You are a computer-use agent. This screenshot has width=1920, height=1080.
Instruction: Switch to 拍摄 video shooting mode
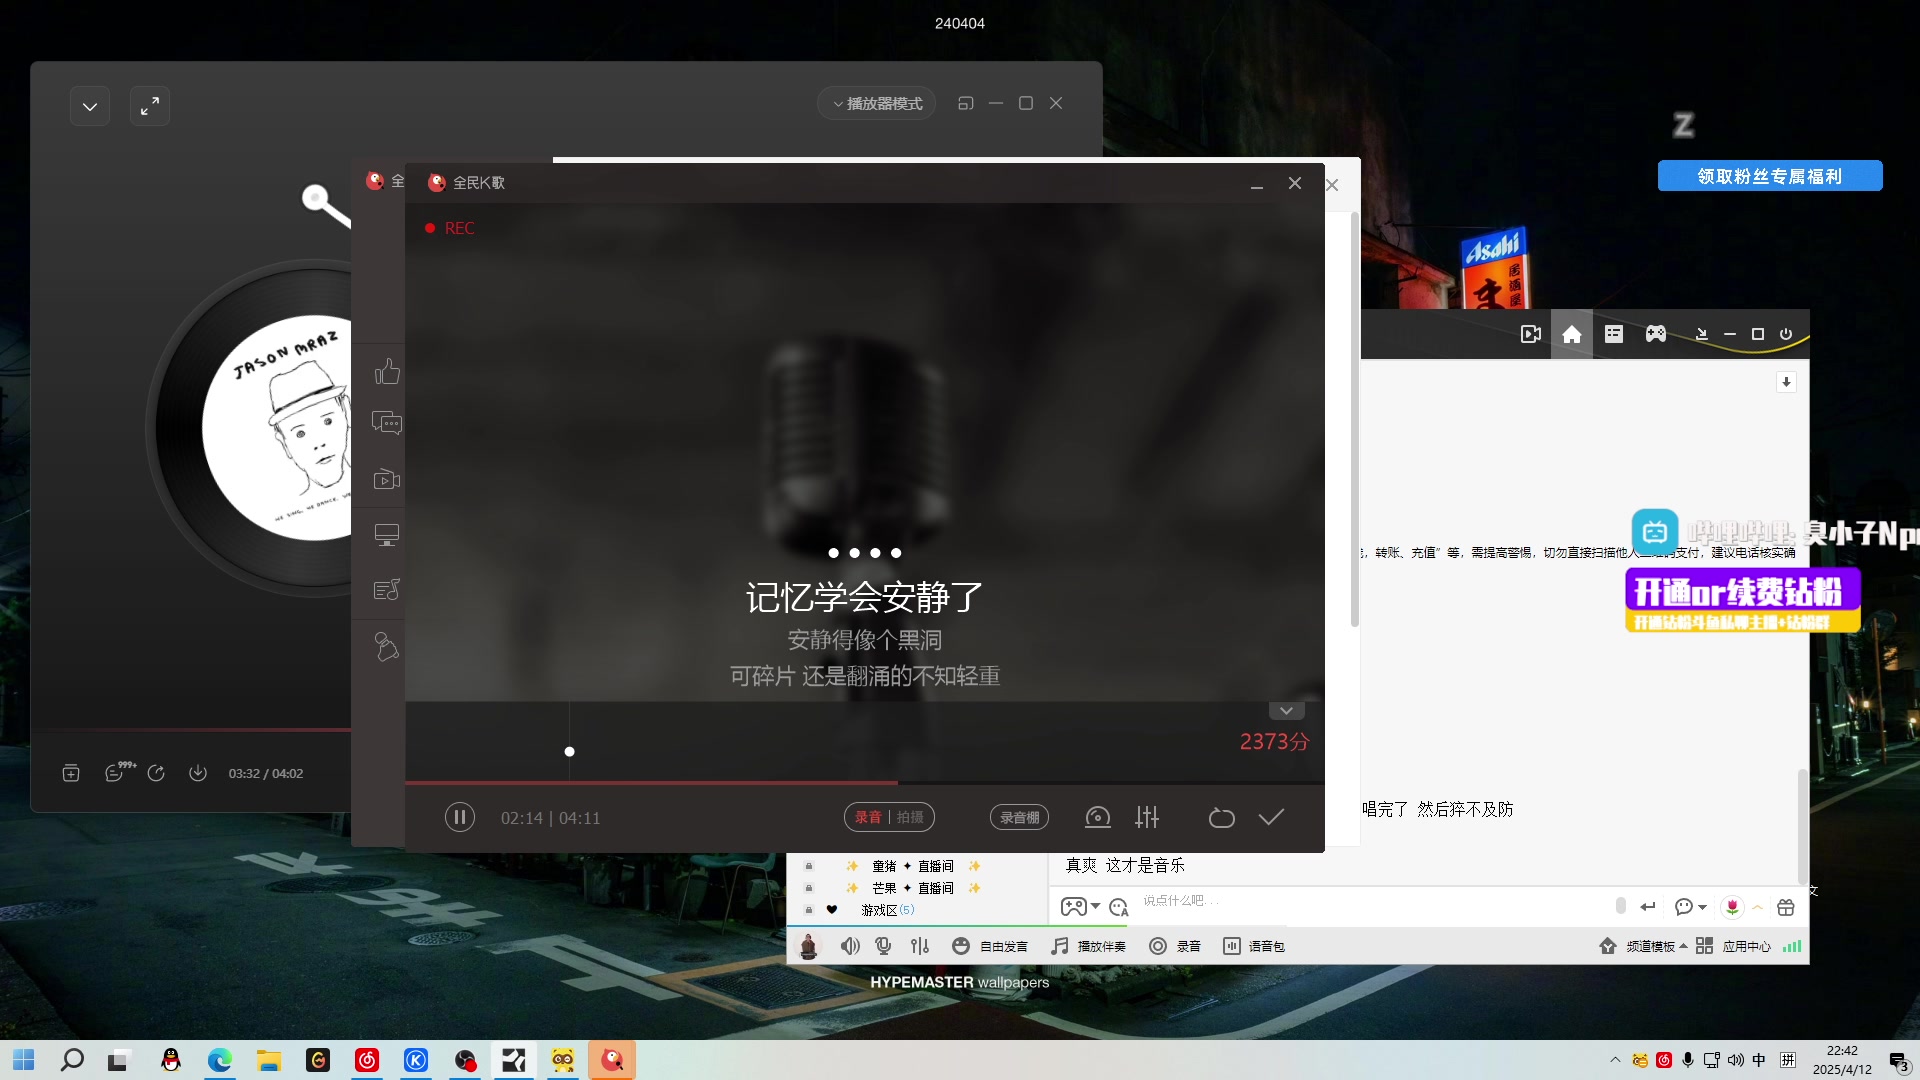click(x=910, y=817)
